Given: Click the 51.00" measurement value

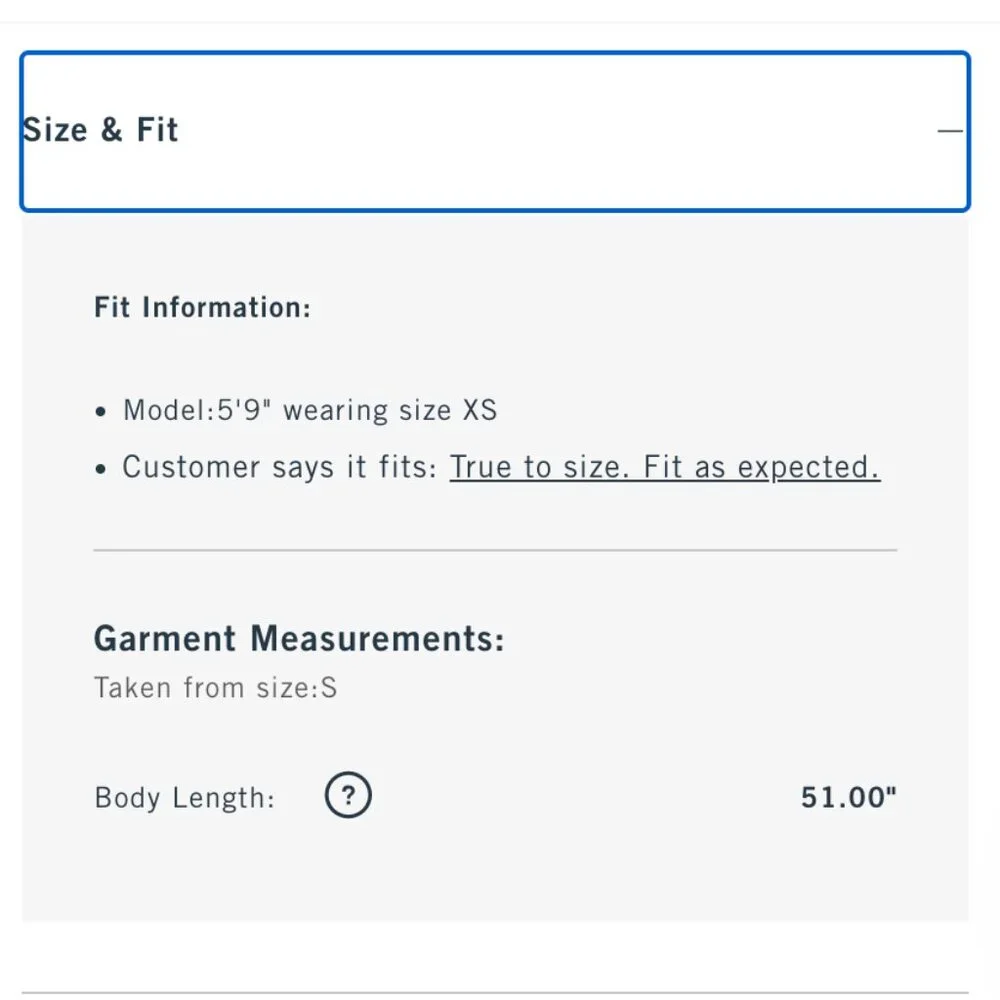Looking at the screenshot, I should (848, 797).
